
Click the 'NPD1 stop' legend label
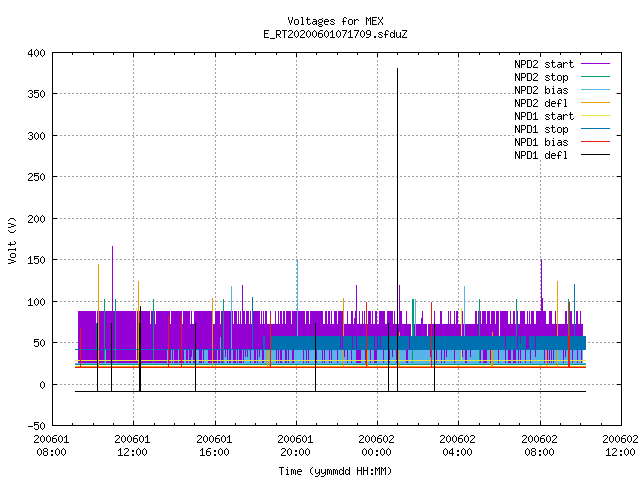[x=541, y=129]
